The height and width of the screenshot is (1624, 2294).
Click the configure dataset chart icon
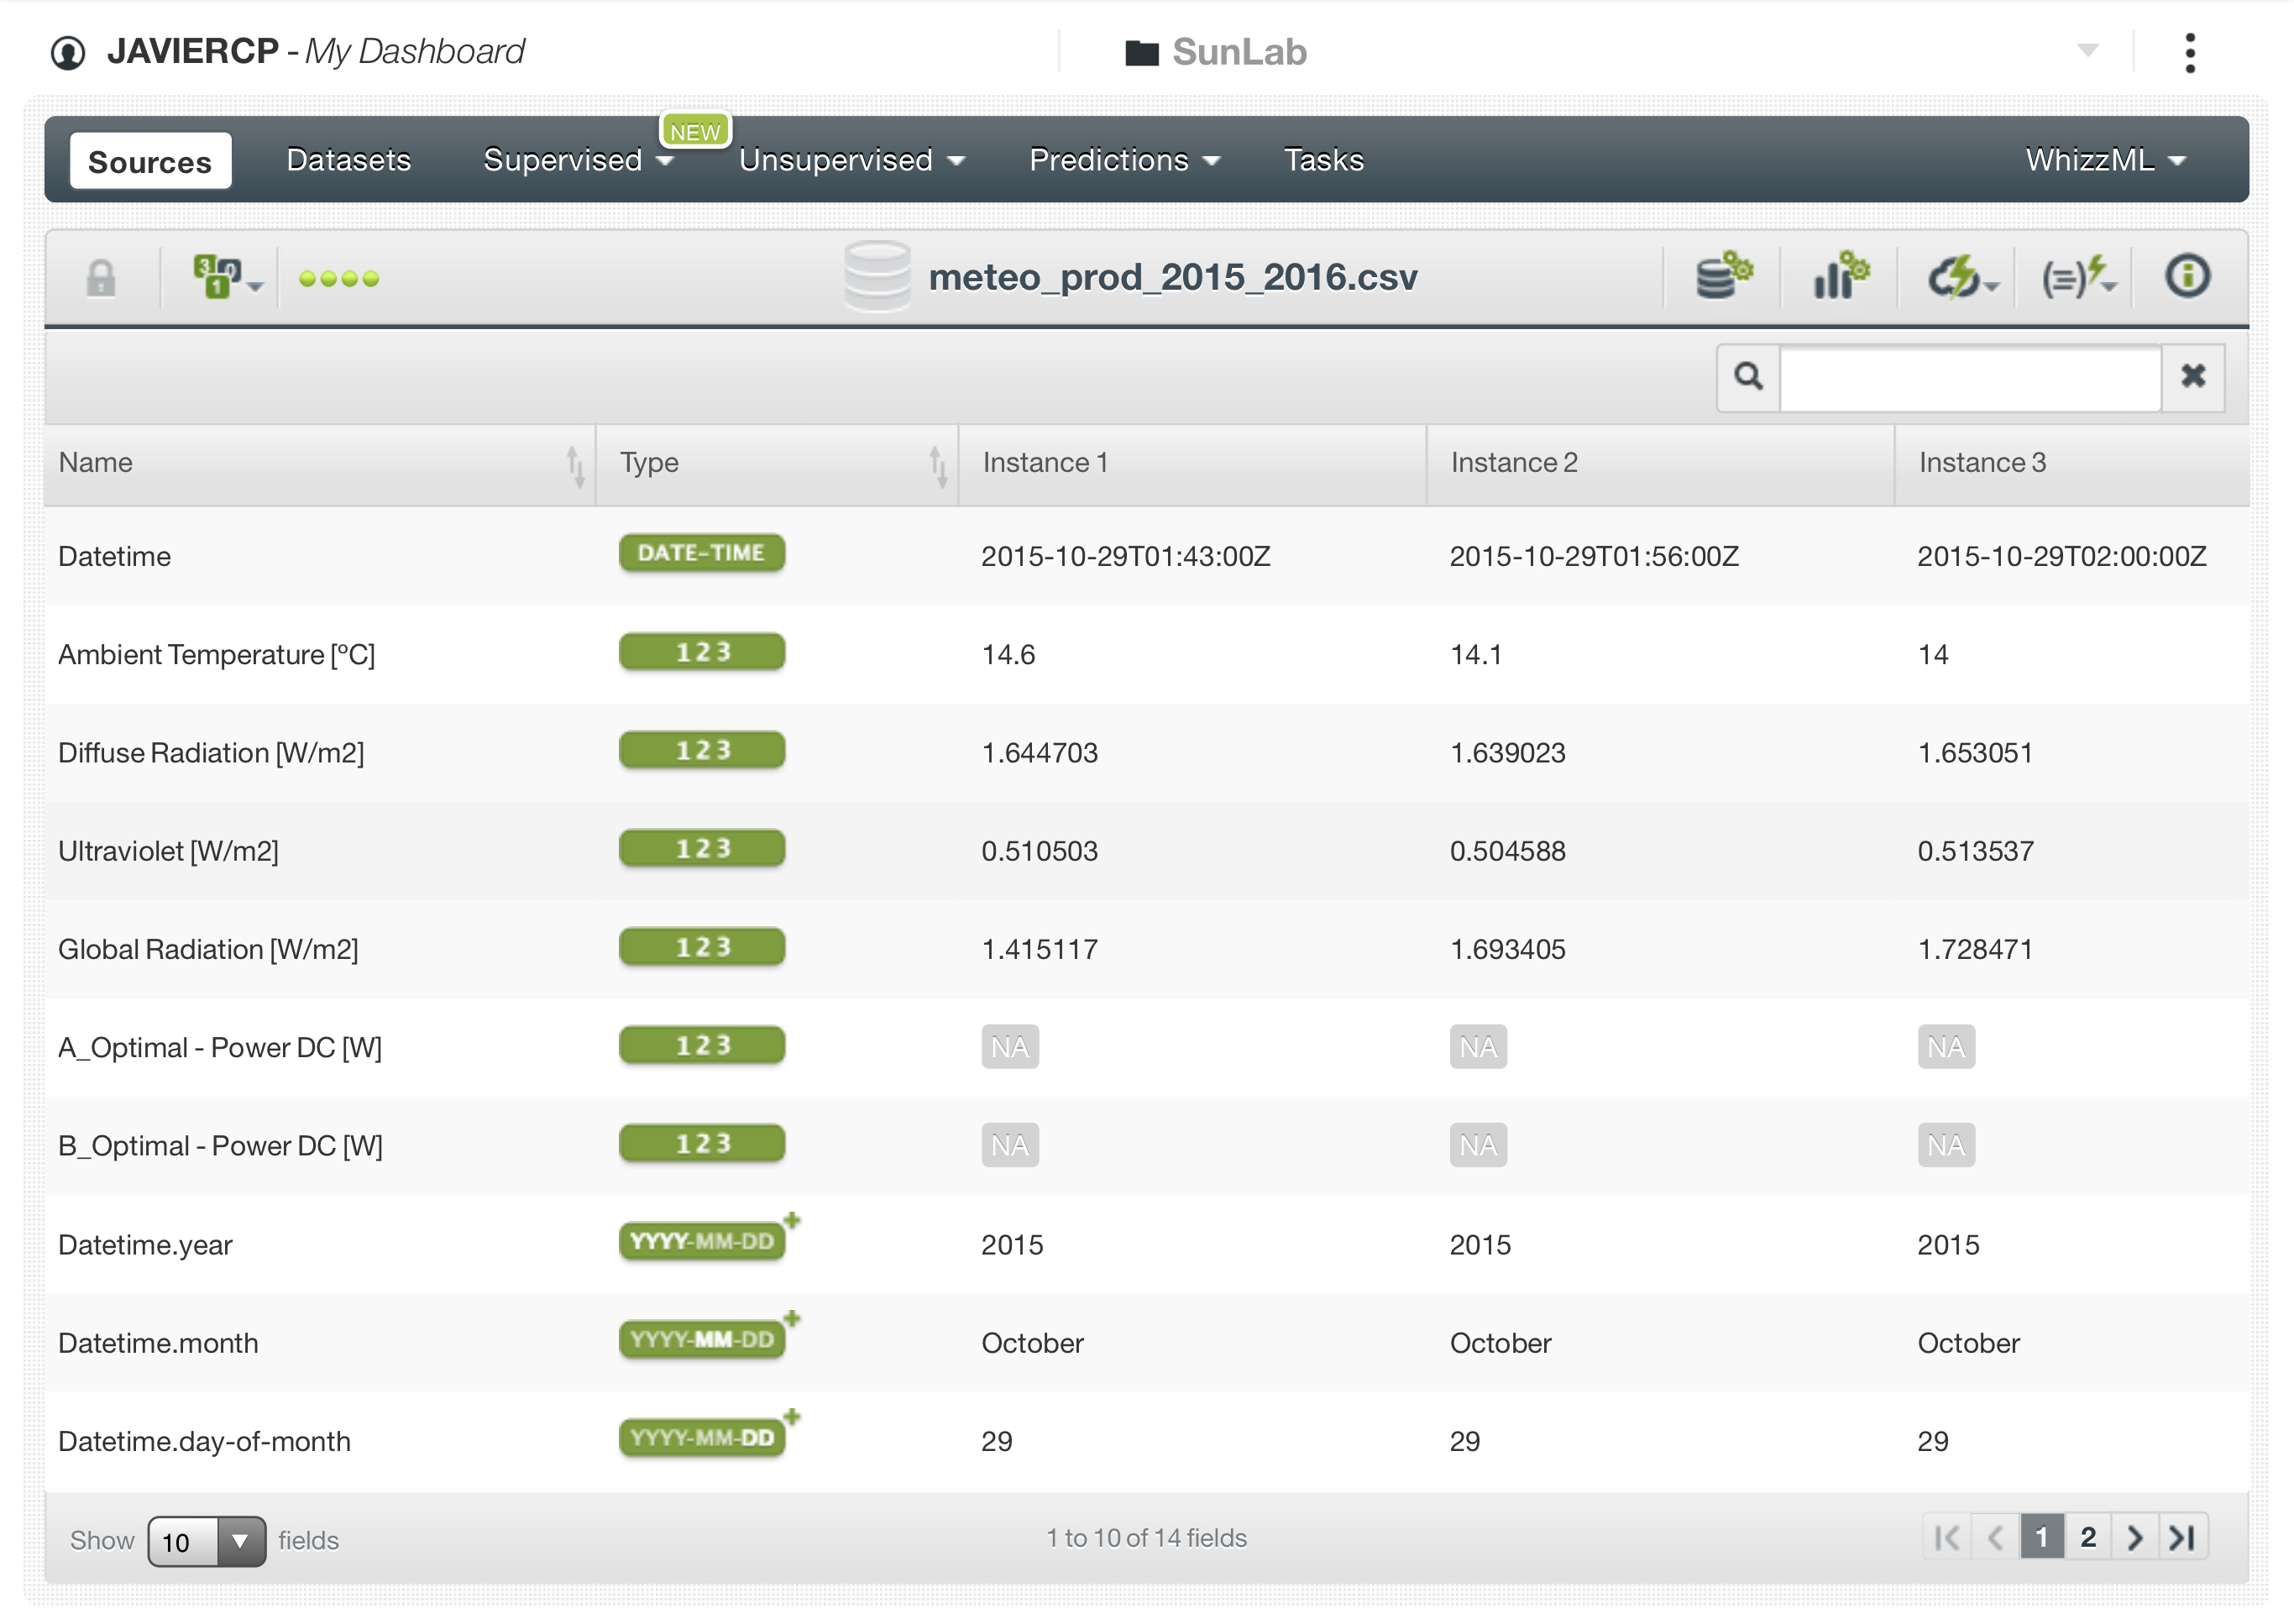1839,277
